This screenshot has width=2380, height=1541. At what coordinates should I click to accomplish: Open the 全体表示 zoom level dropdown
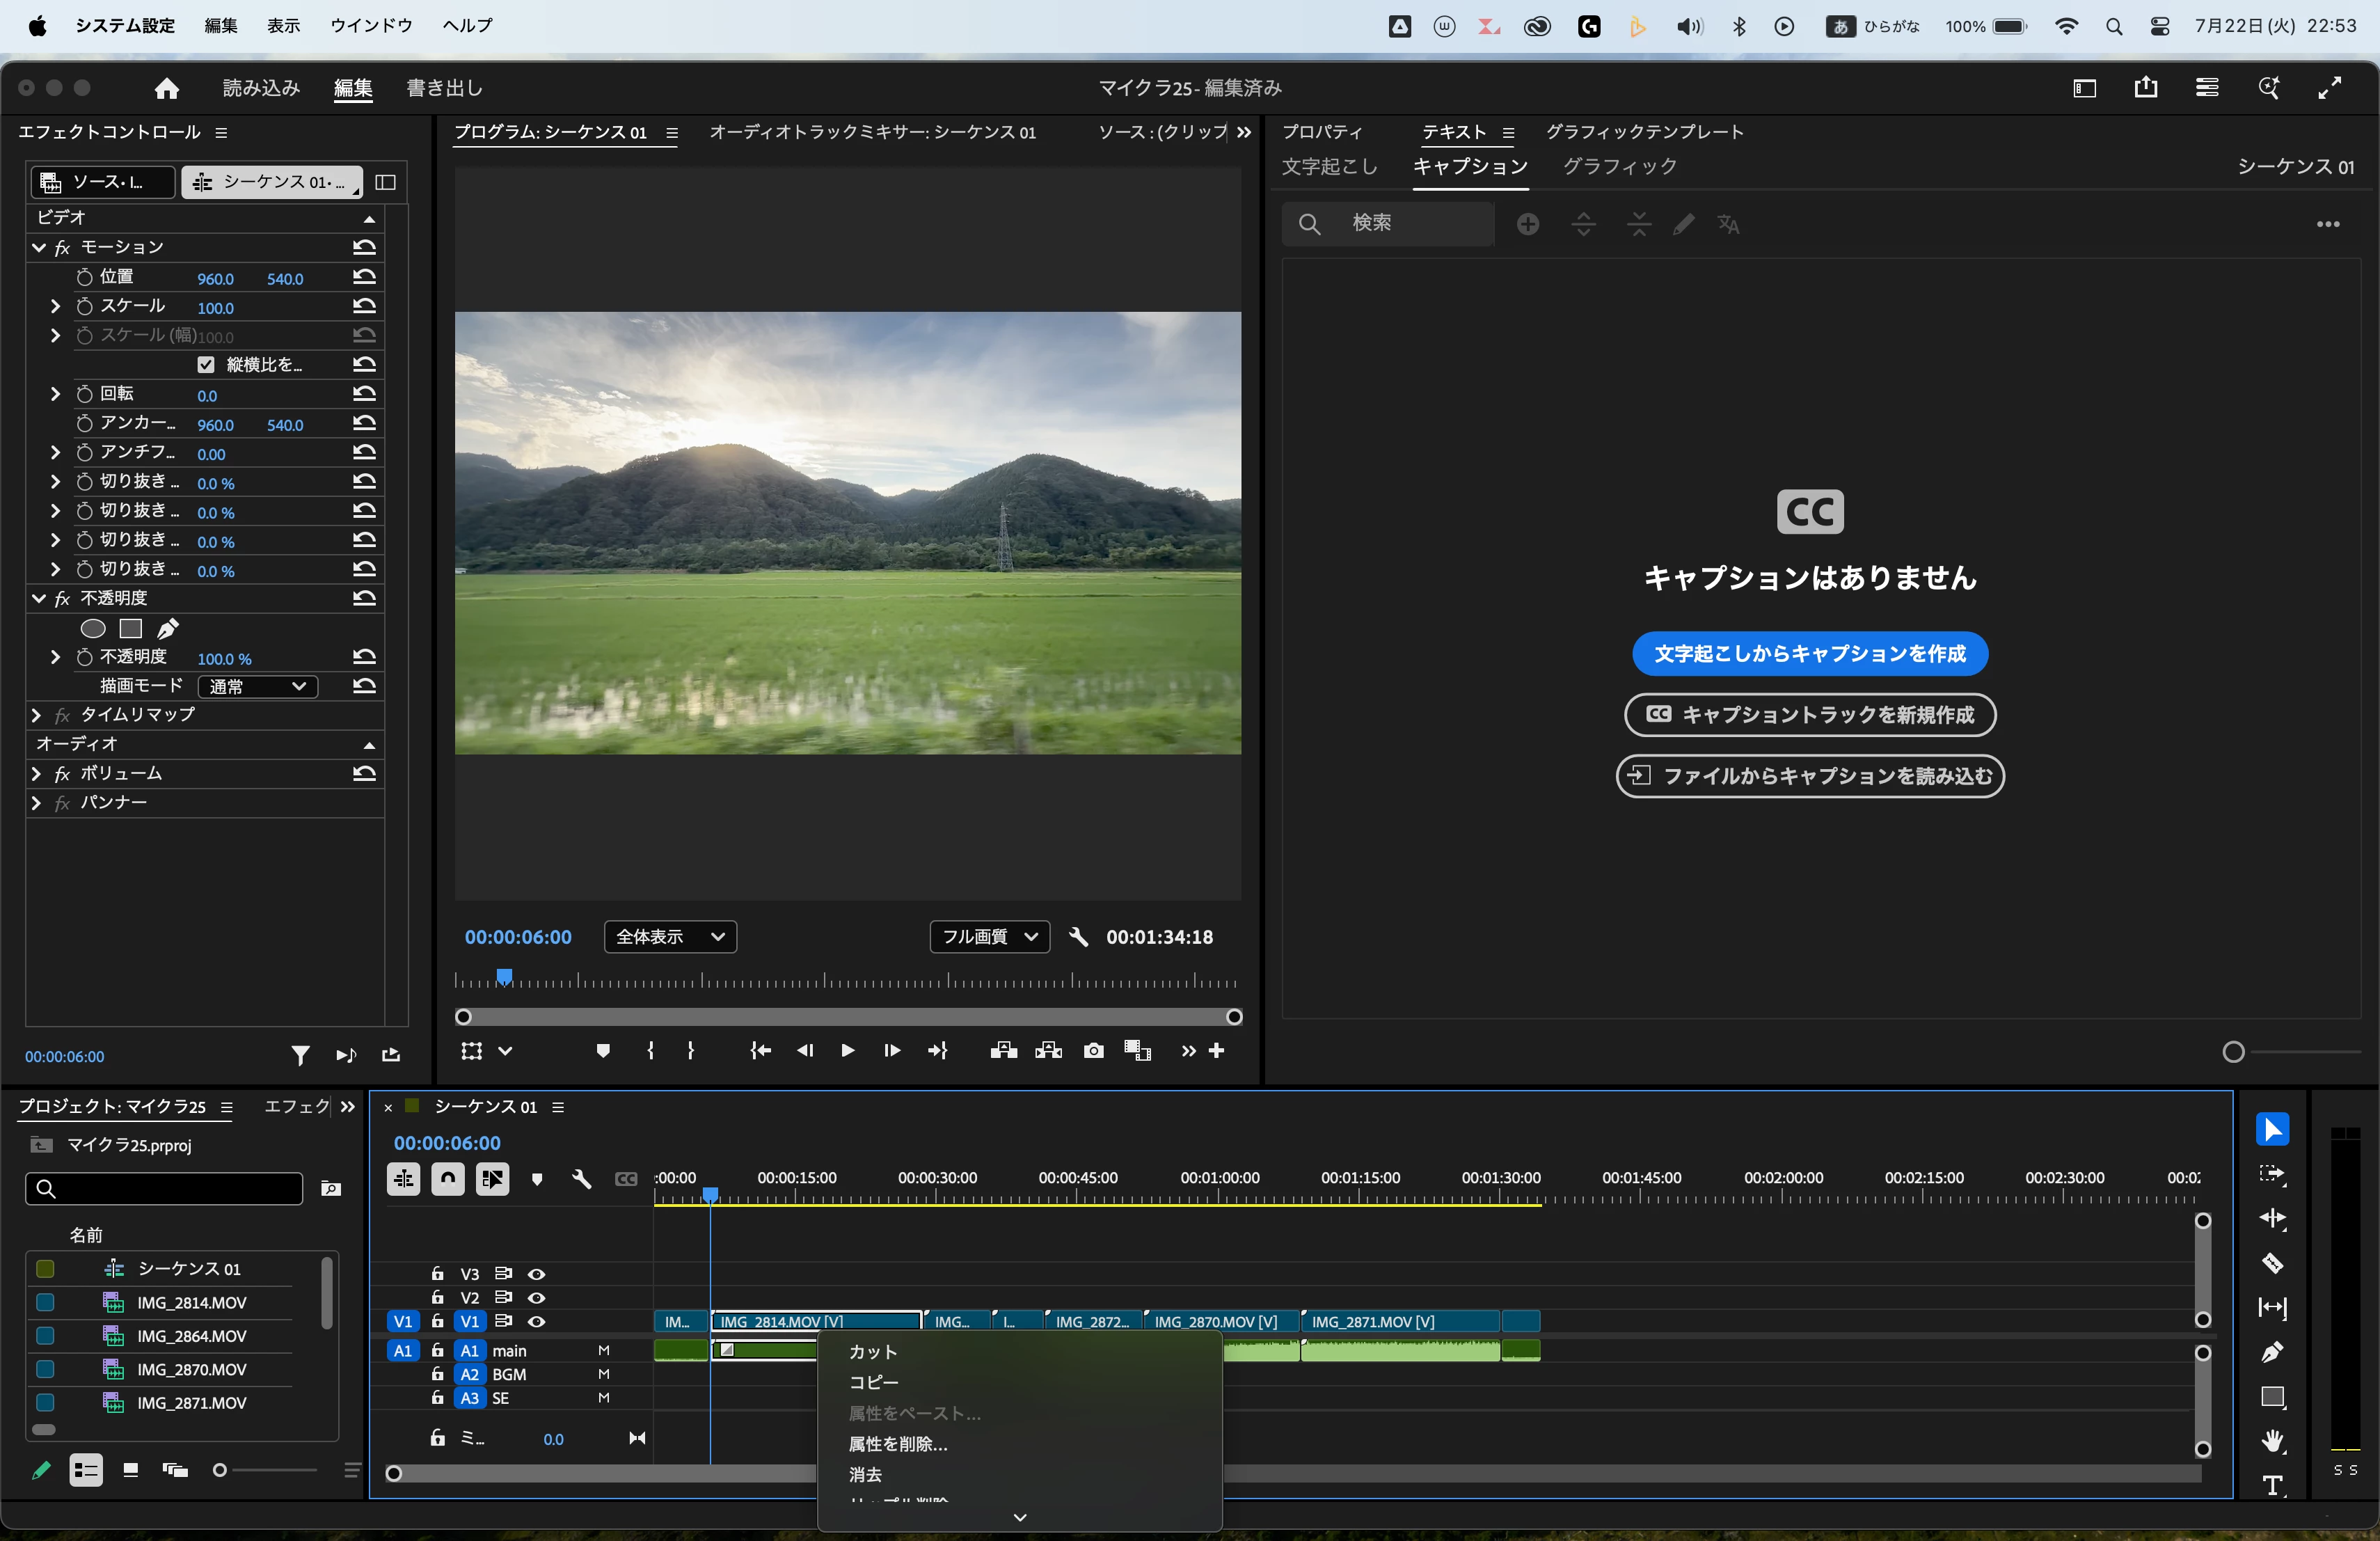tap(670, 937)
